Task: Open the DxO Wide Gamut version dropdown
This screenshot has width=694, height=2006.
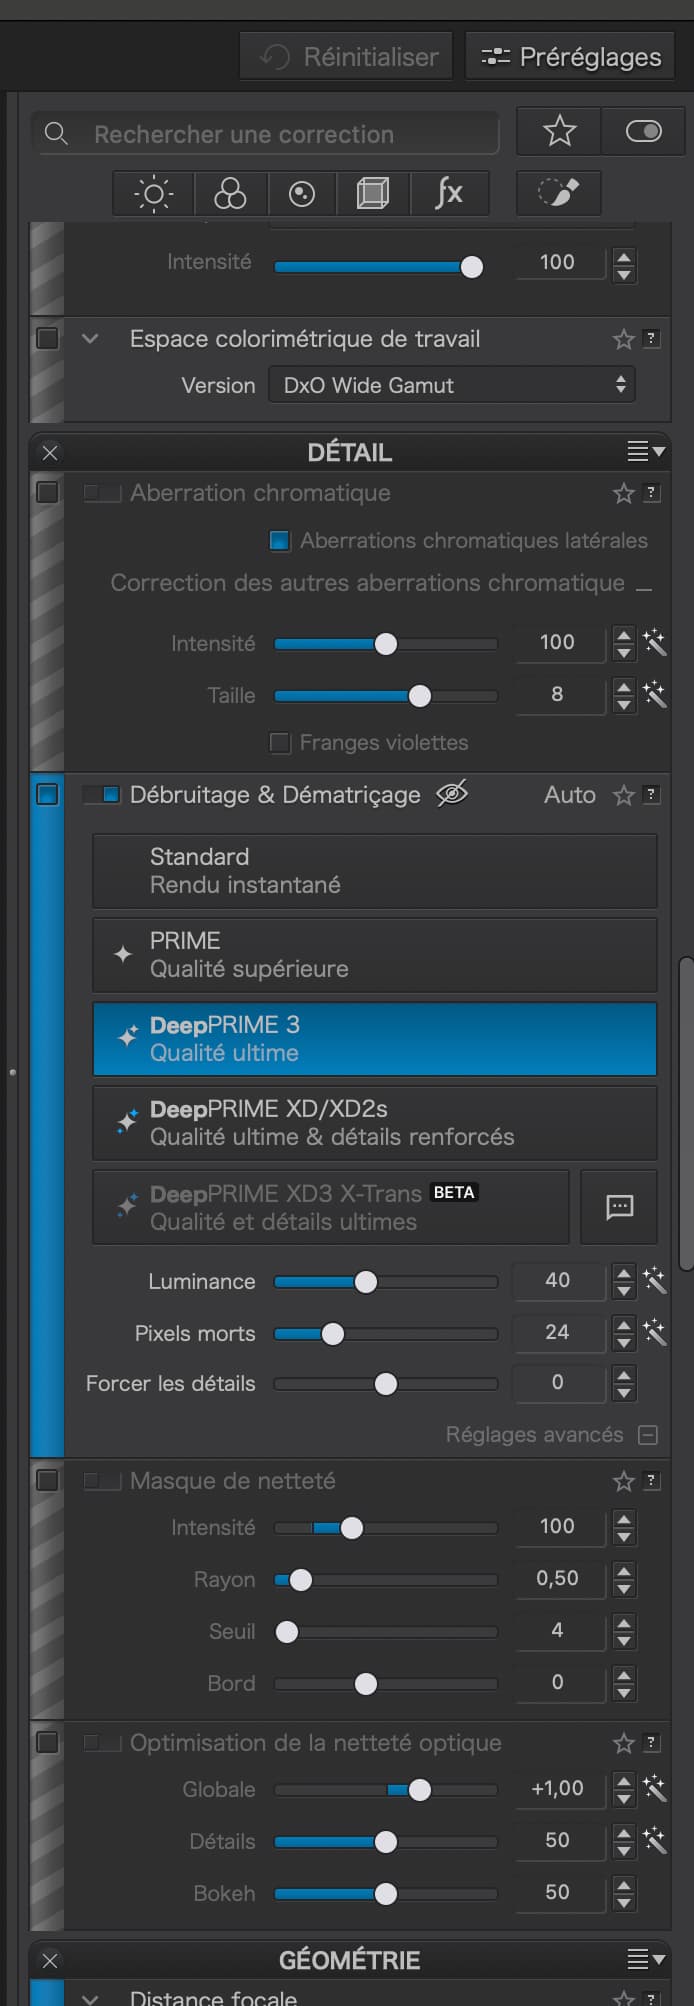Action: [x=452, y=385]
